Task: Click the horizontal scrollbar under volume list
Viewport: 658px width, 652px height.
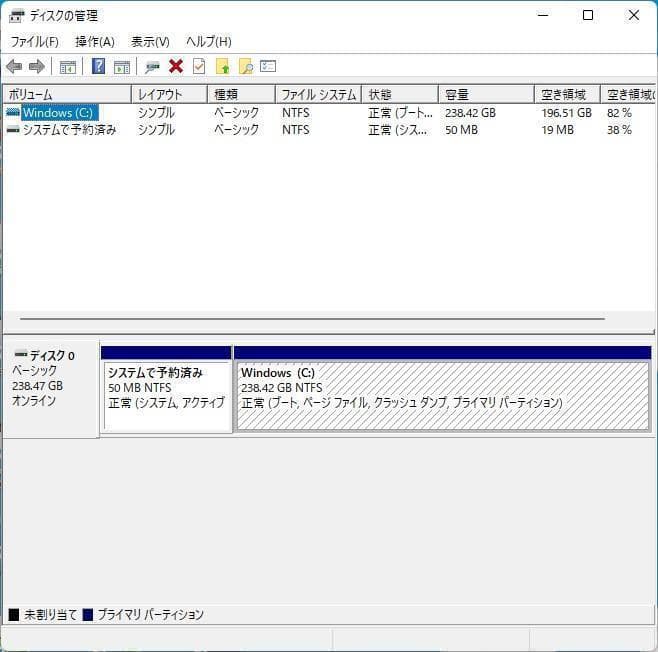Action: point(312,319)
